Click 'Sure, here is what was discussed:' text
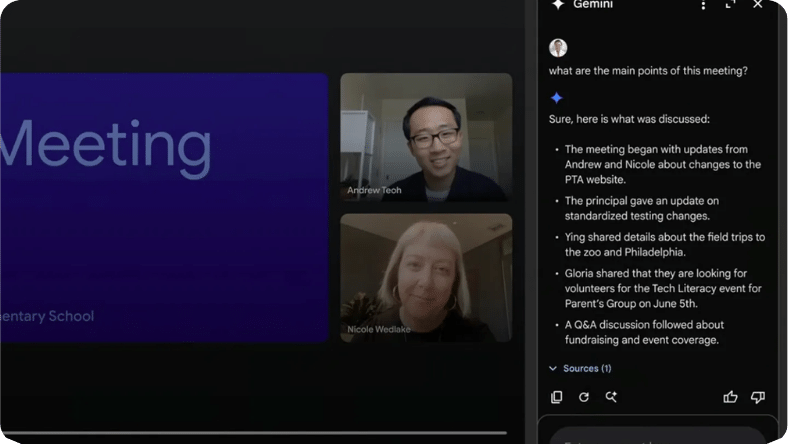788x444 pixels. pyautogui.click(x=629, y=119)
